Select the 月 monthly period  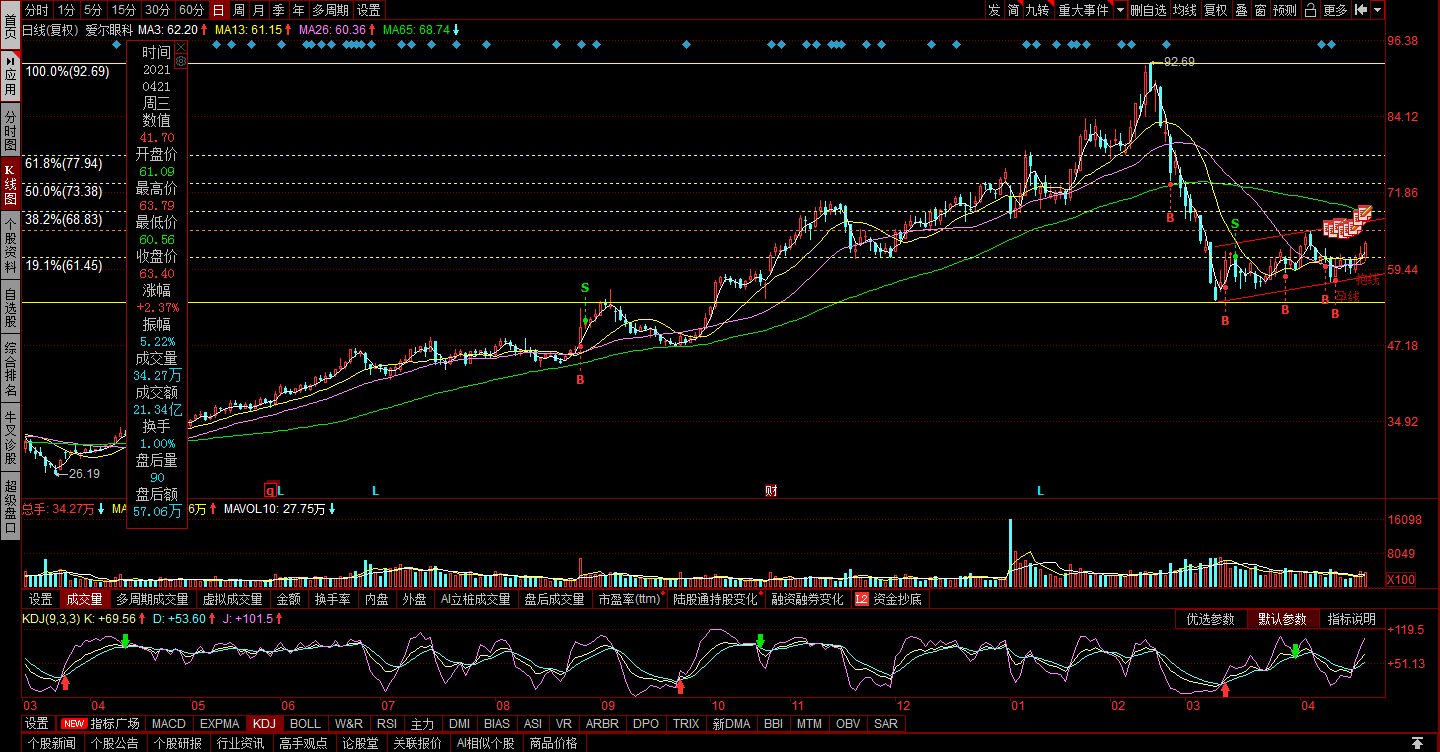click(x=258, y=10)
